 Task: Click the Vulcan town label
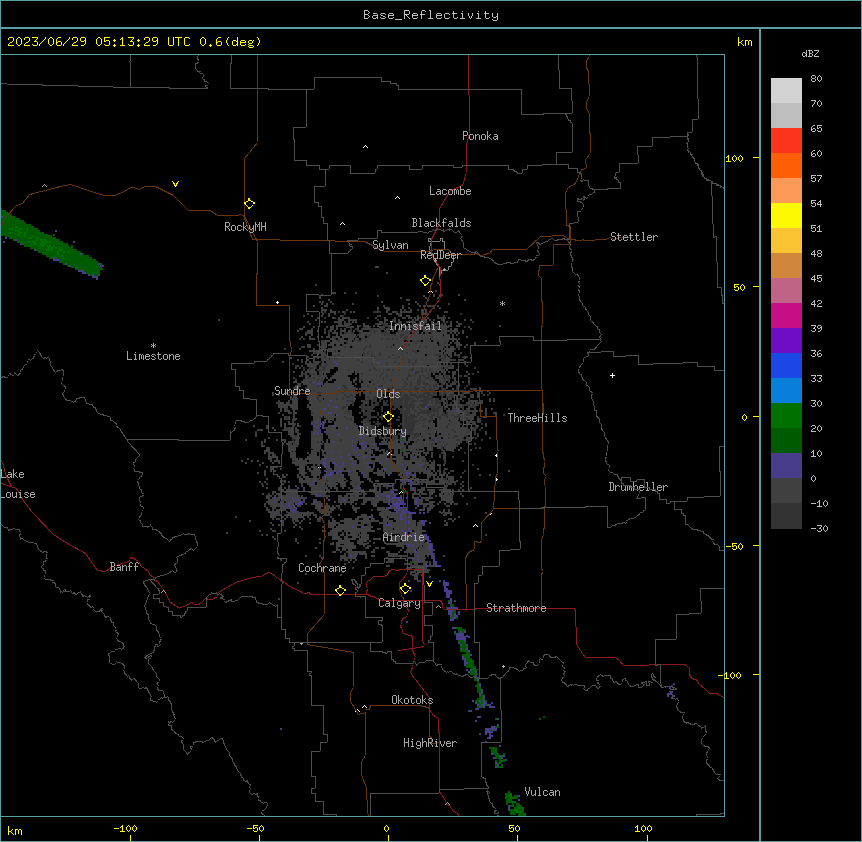542,792
